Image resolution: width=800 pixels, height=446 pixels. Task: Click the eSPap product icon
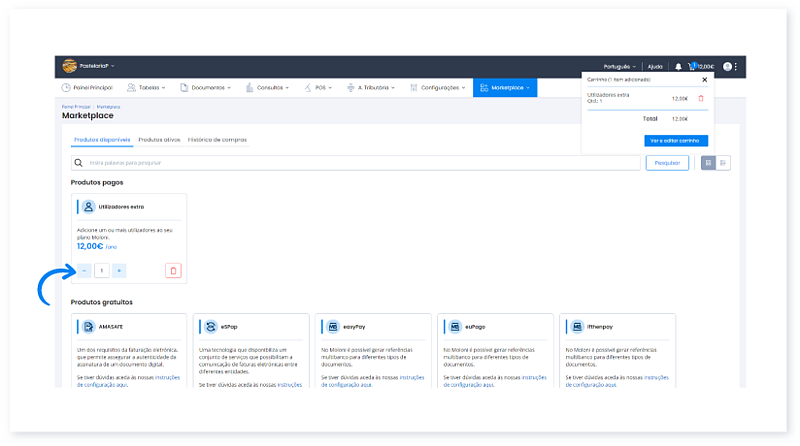point(210,327)
